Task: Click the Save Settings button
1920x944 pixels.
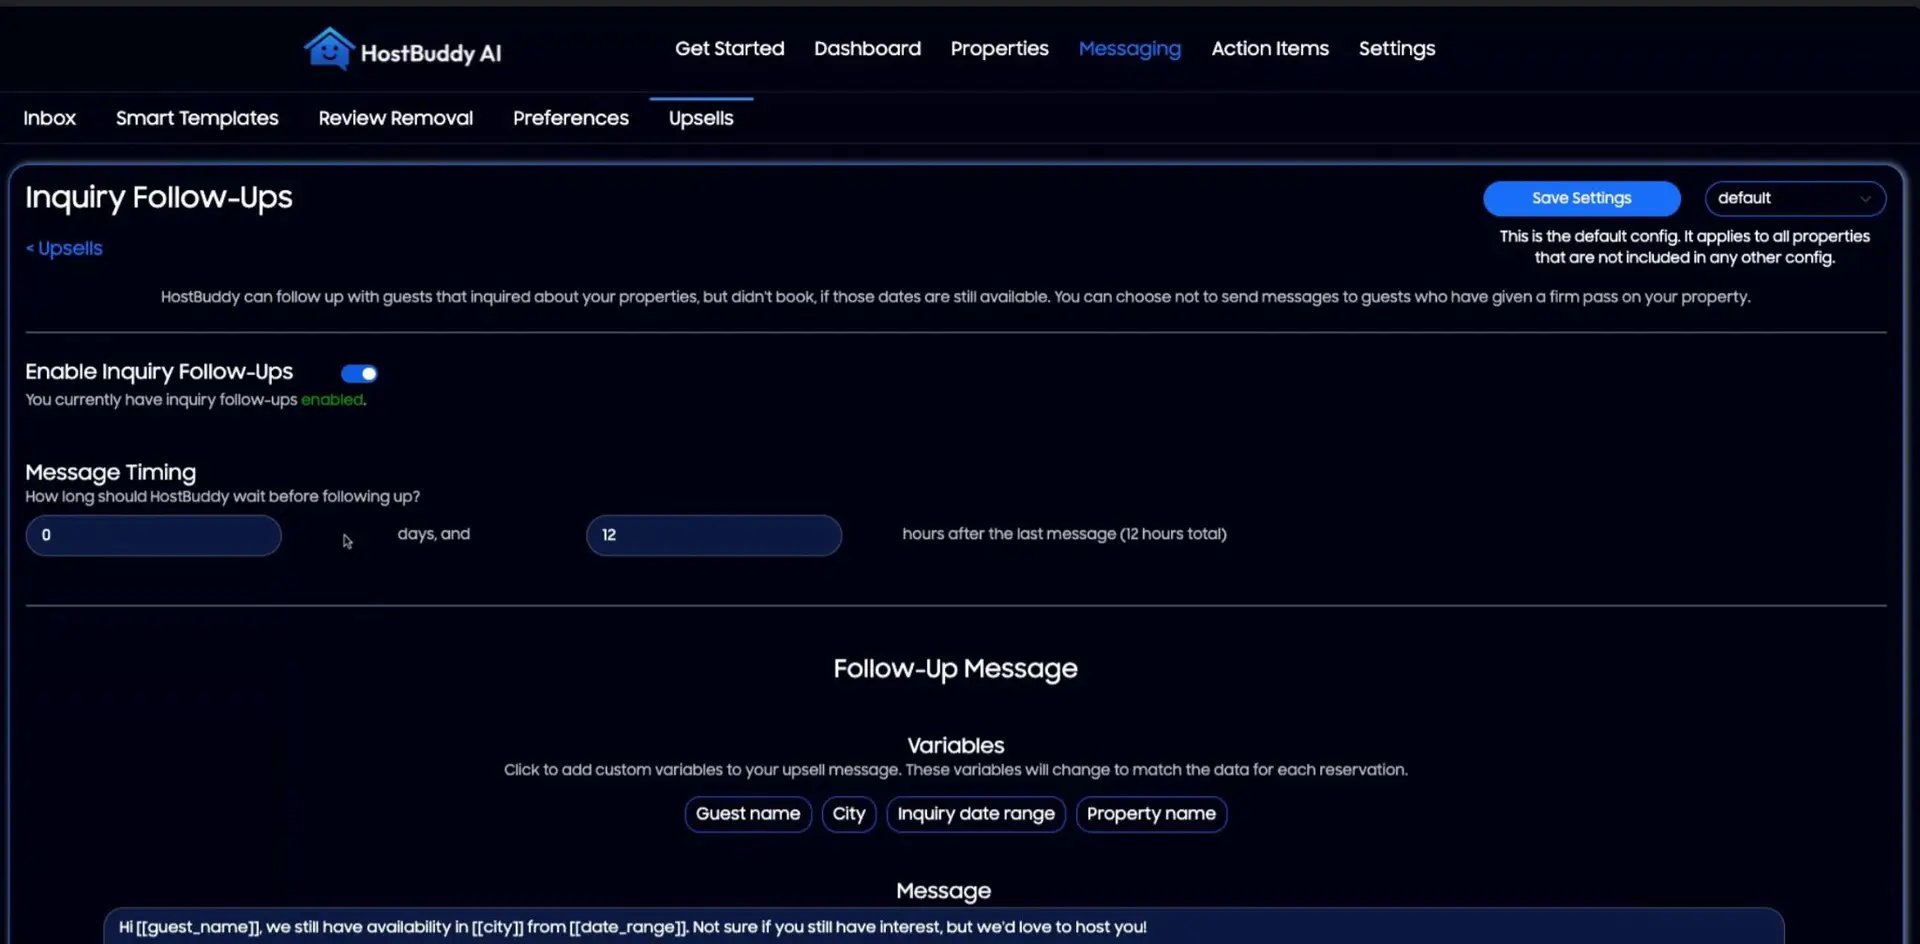Action: click(1581, 198)
